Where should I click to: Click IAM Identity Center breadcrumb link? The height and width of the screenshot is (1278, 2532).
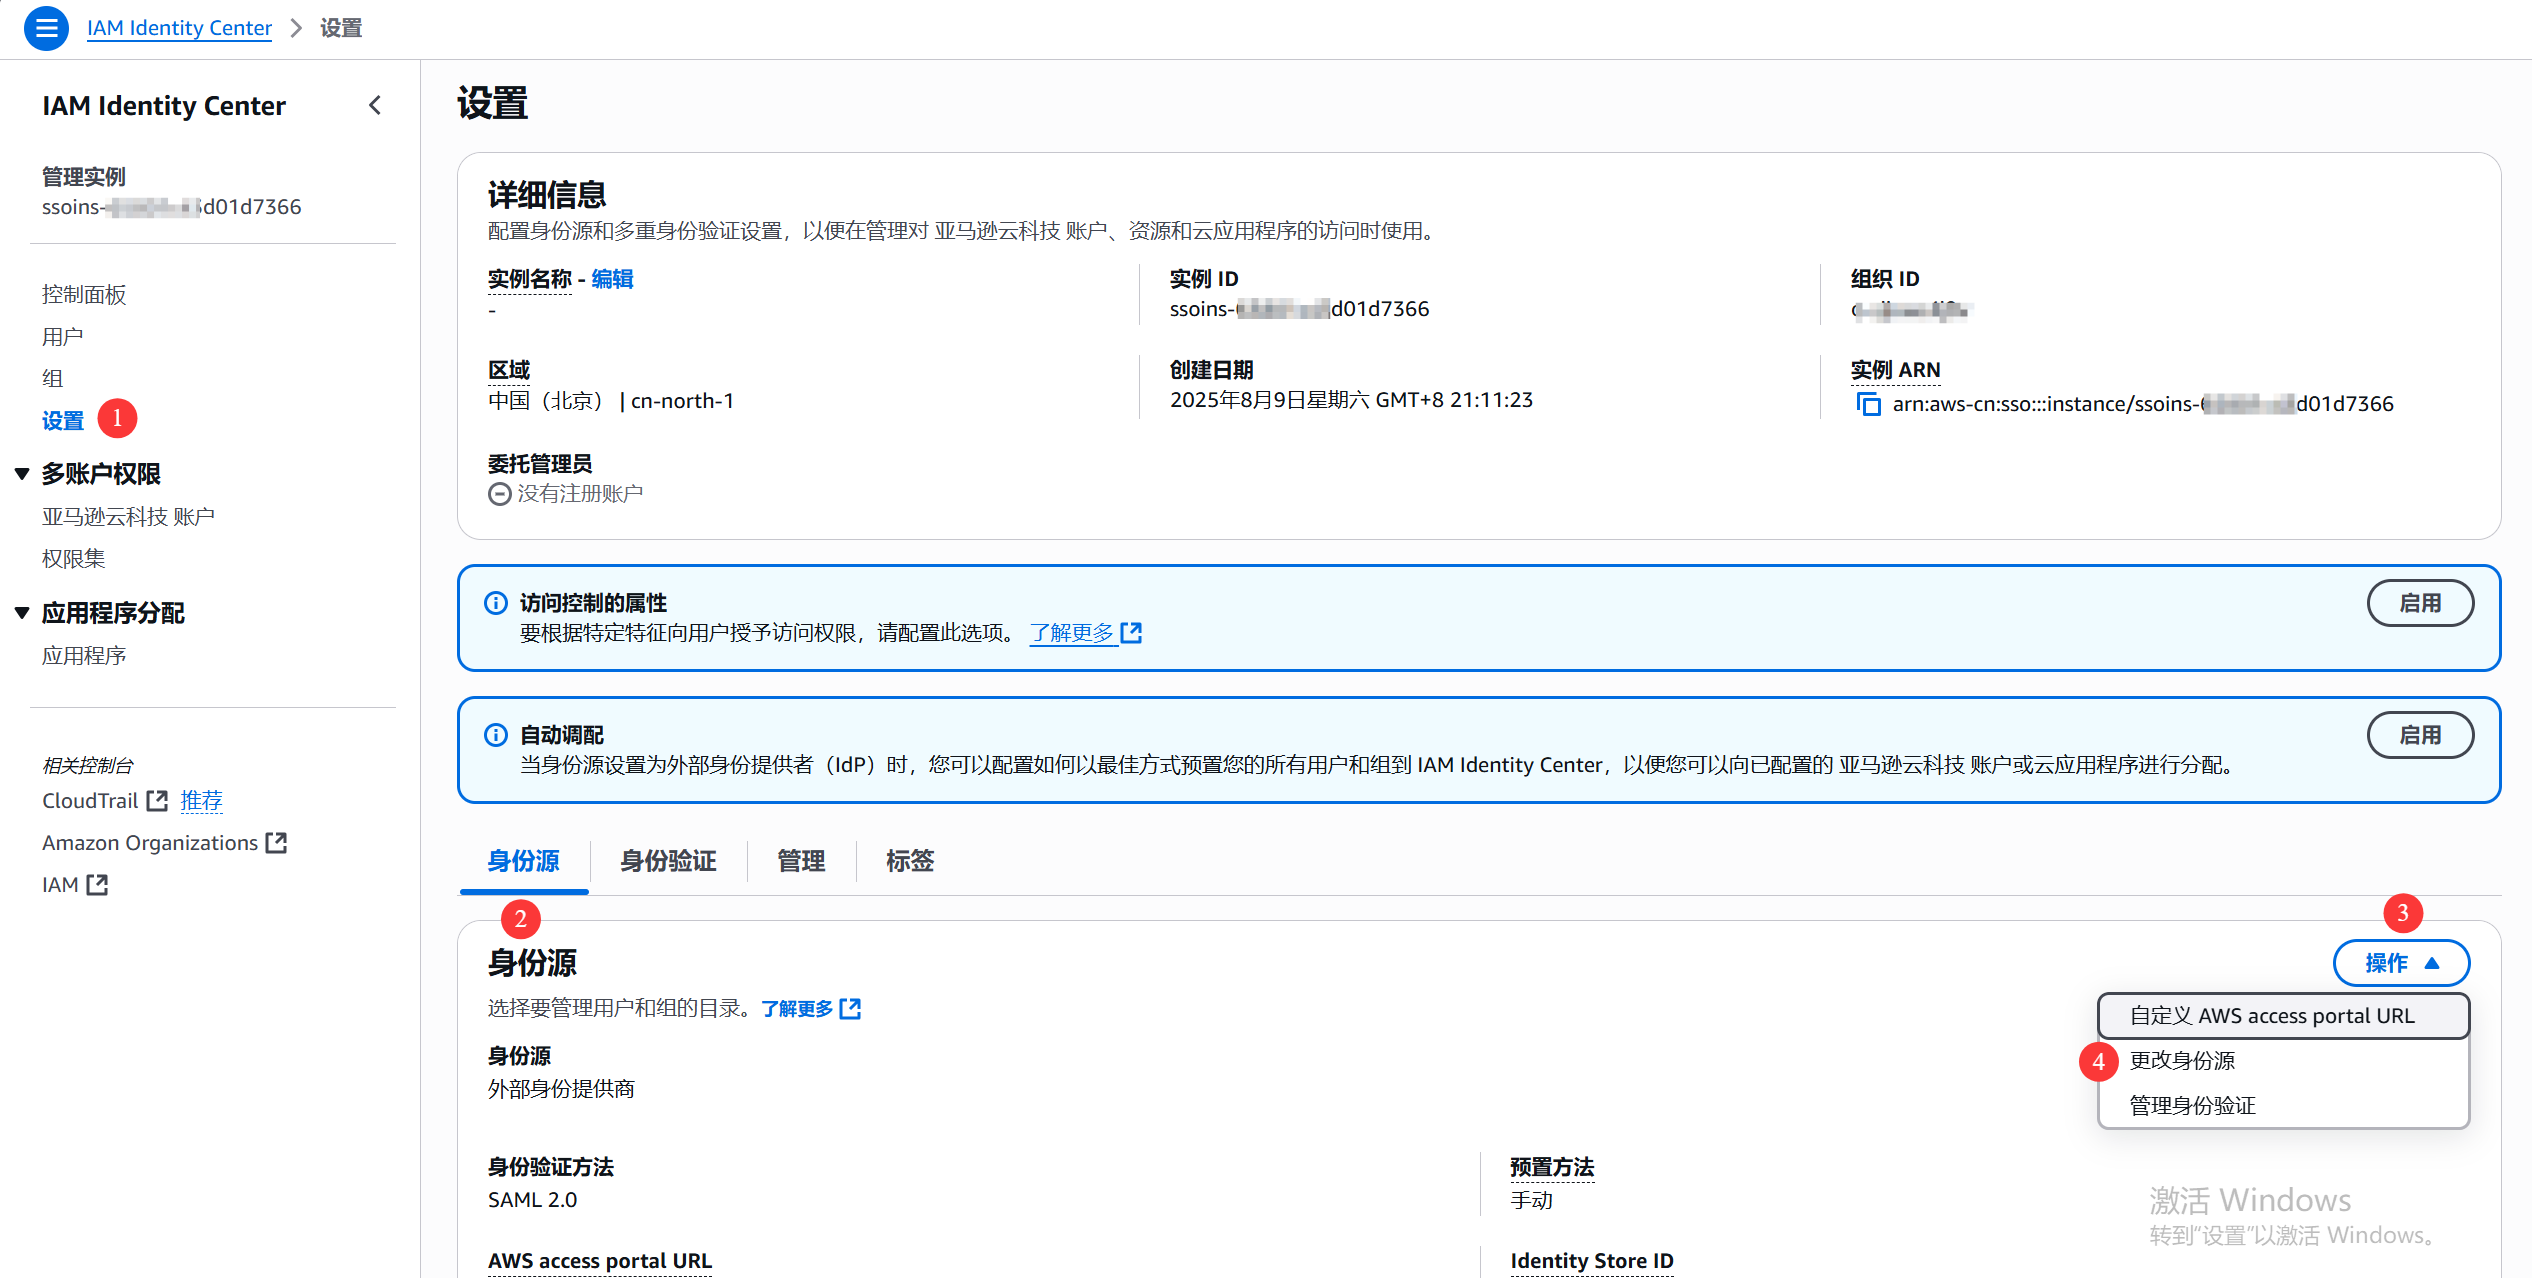179,28
